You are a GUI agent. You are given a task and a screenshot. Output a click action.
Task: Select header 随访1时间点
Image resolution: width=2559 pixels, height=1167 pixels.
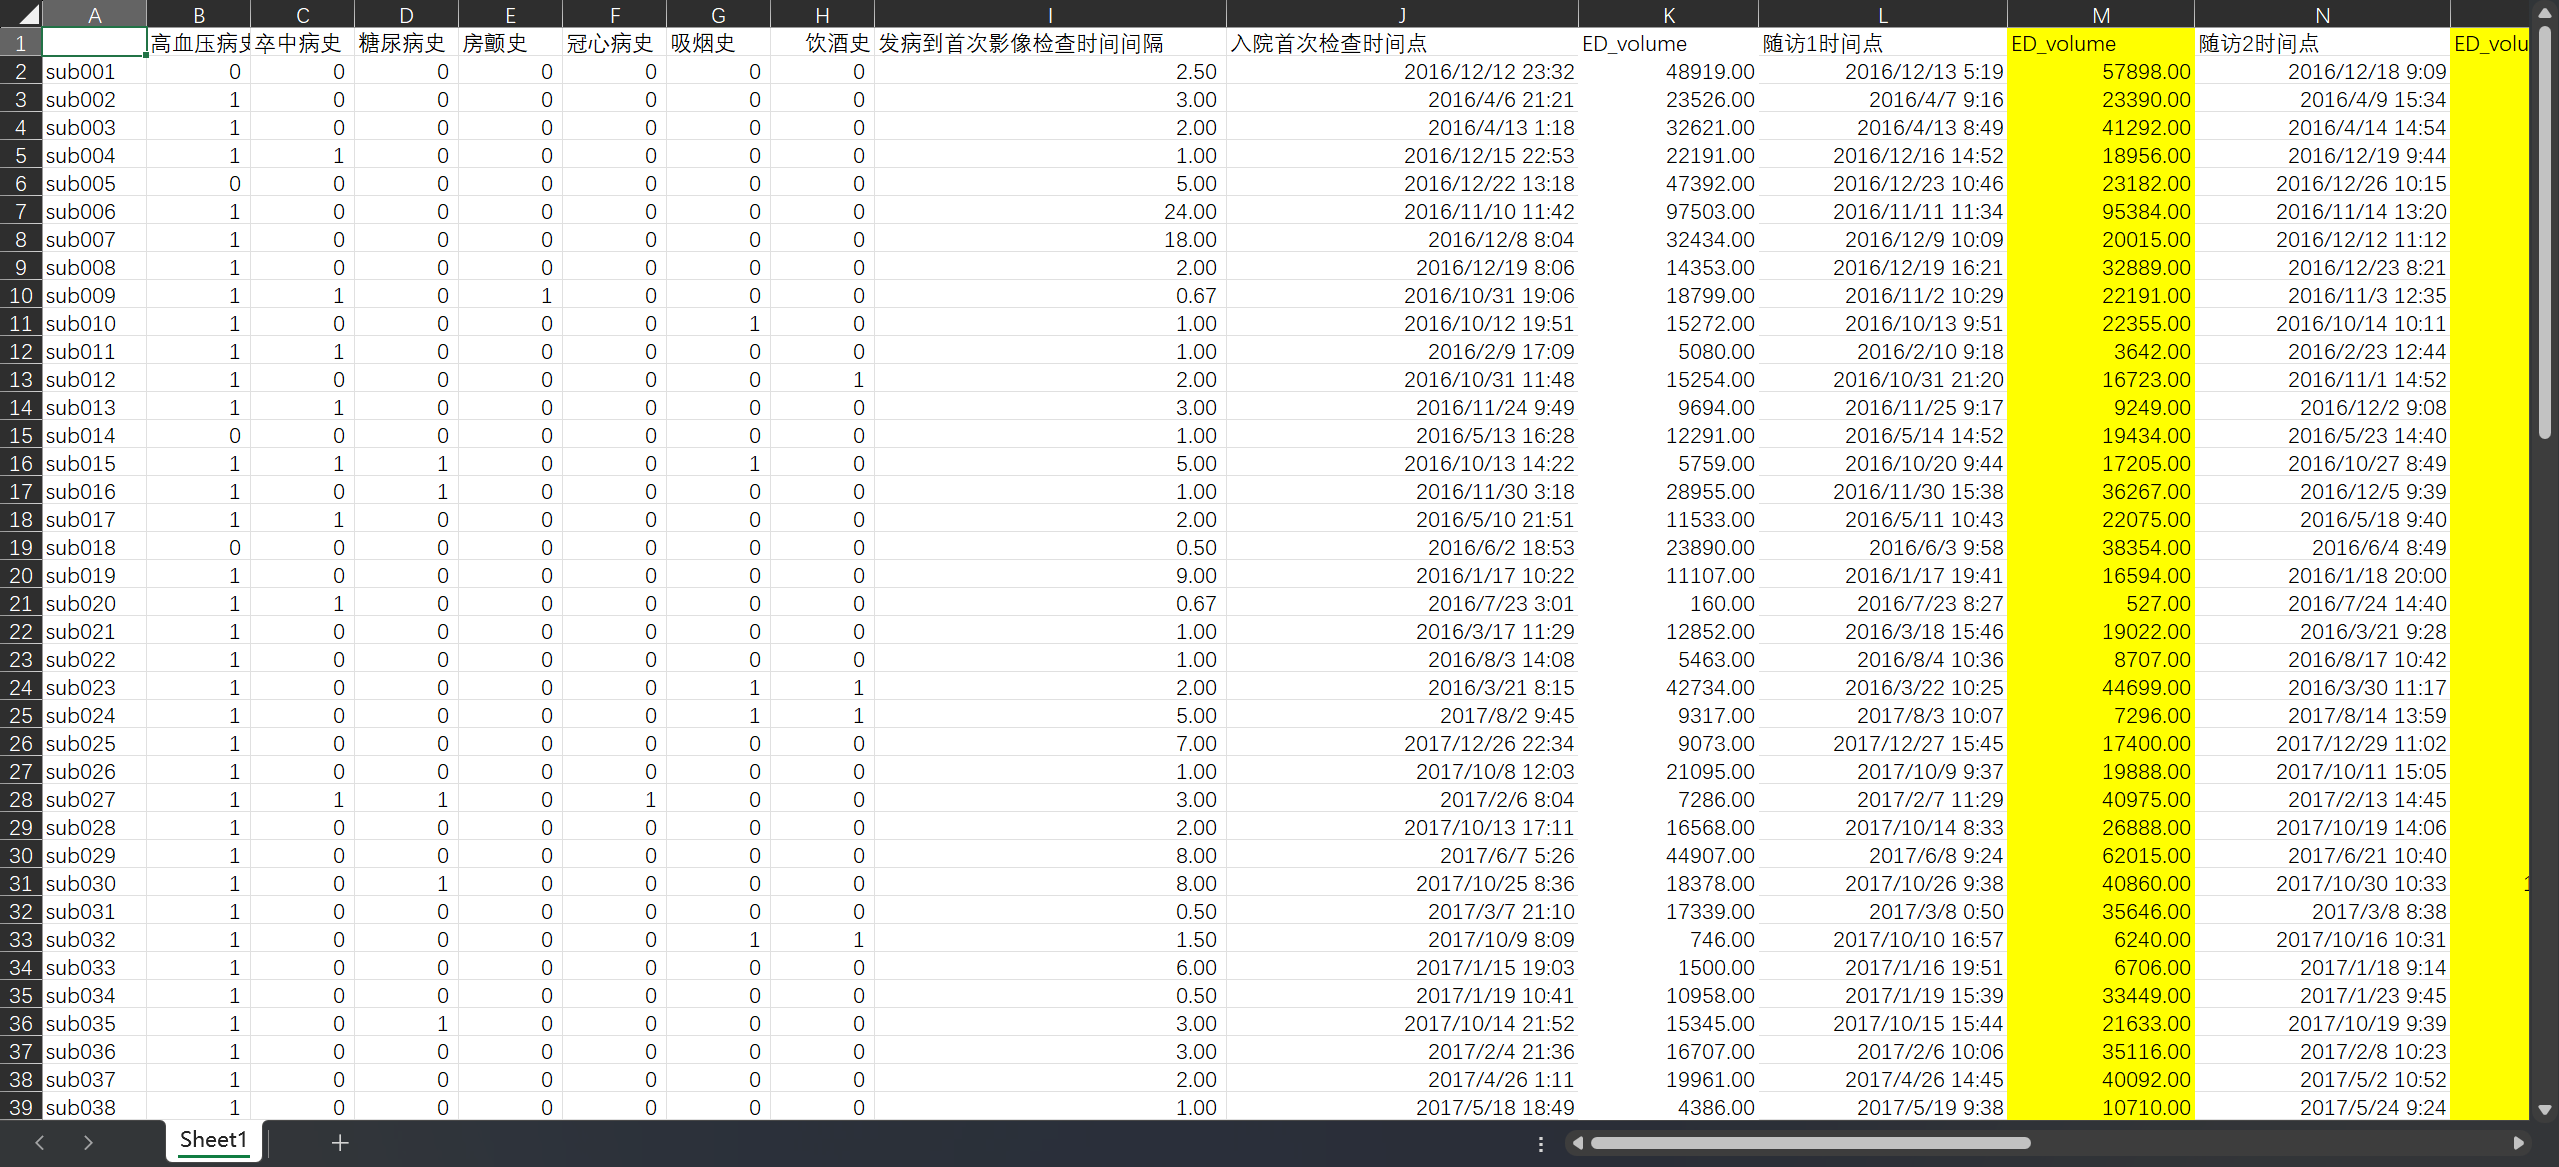(x=1882, y=43)
